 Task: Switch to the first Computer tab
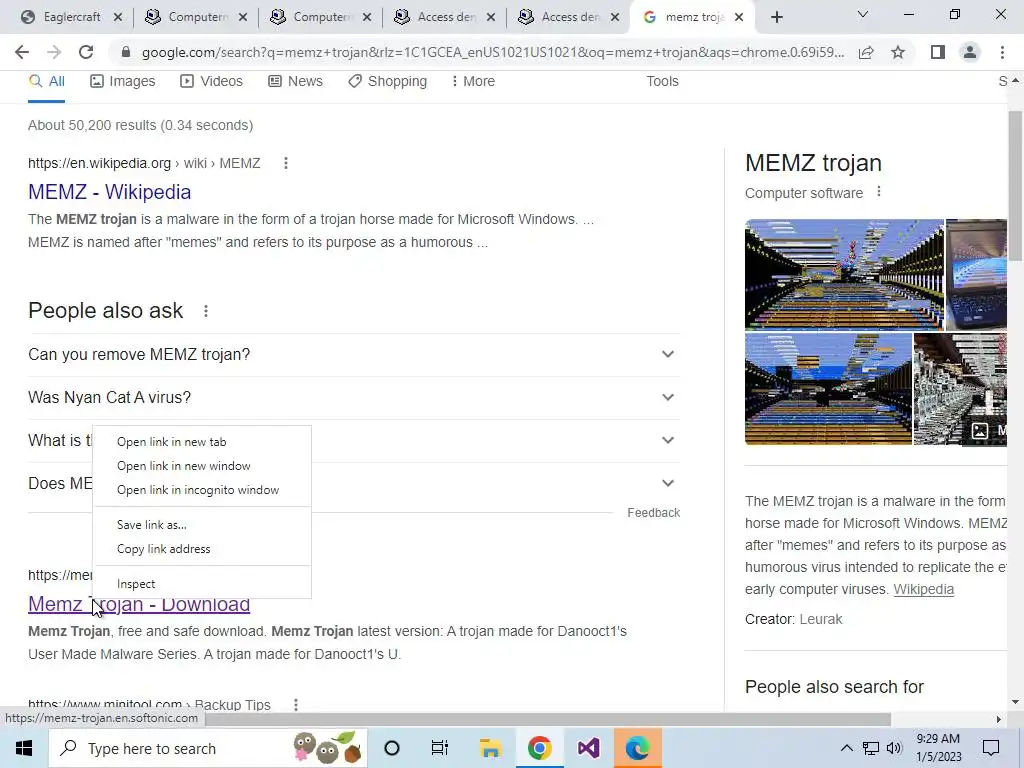pyautogui.click(x=196, y=18)
